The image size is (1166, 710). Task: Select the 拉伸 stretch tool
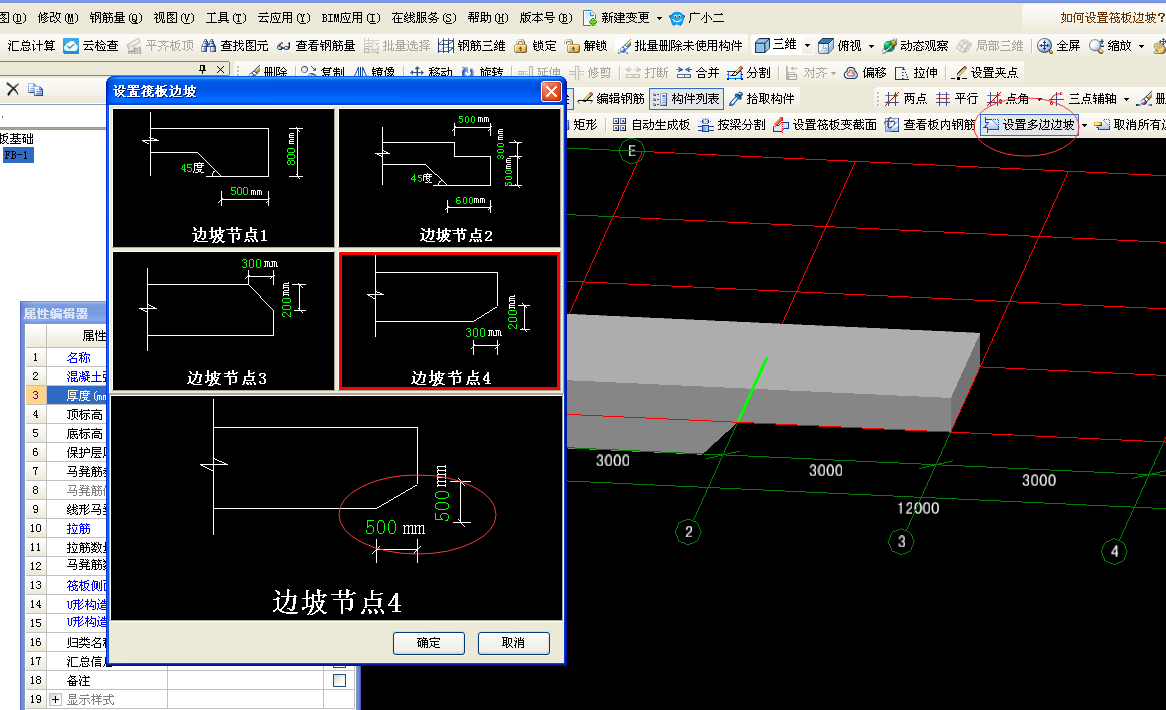coord(916,73)
